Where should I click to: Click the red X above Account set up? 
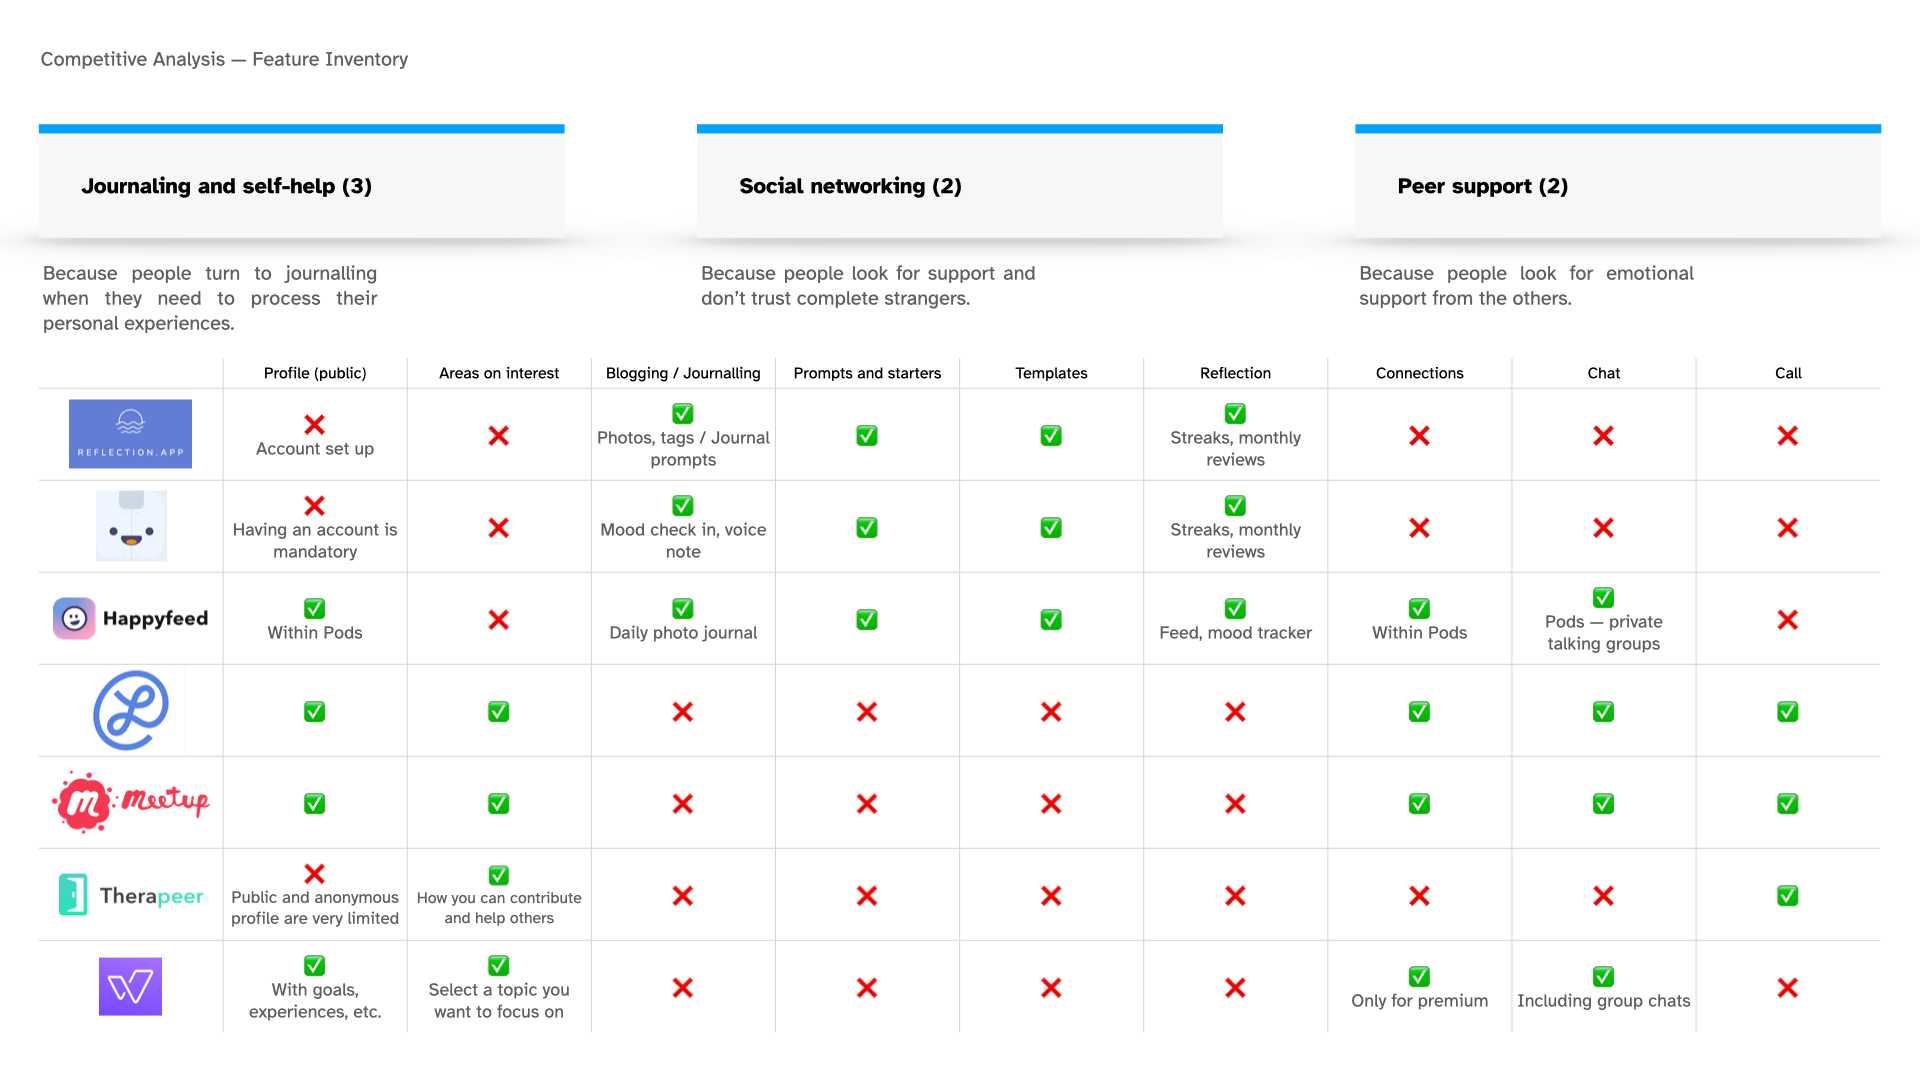coord(314,424)
